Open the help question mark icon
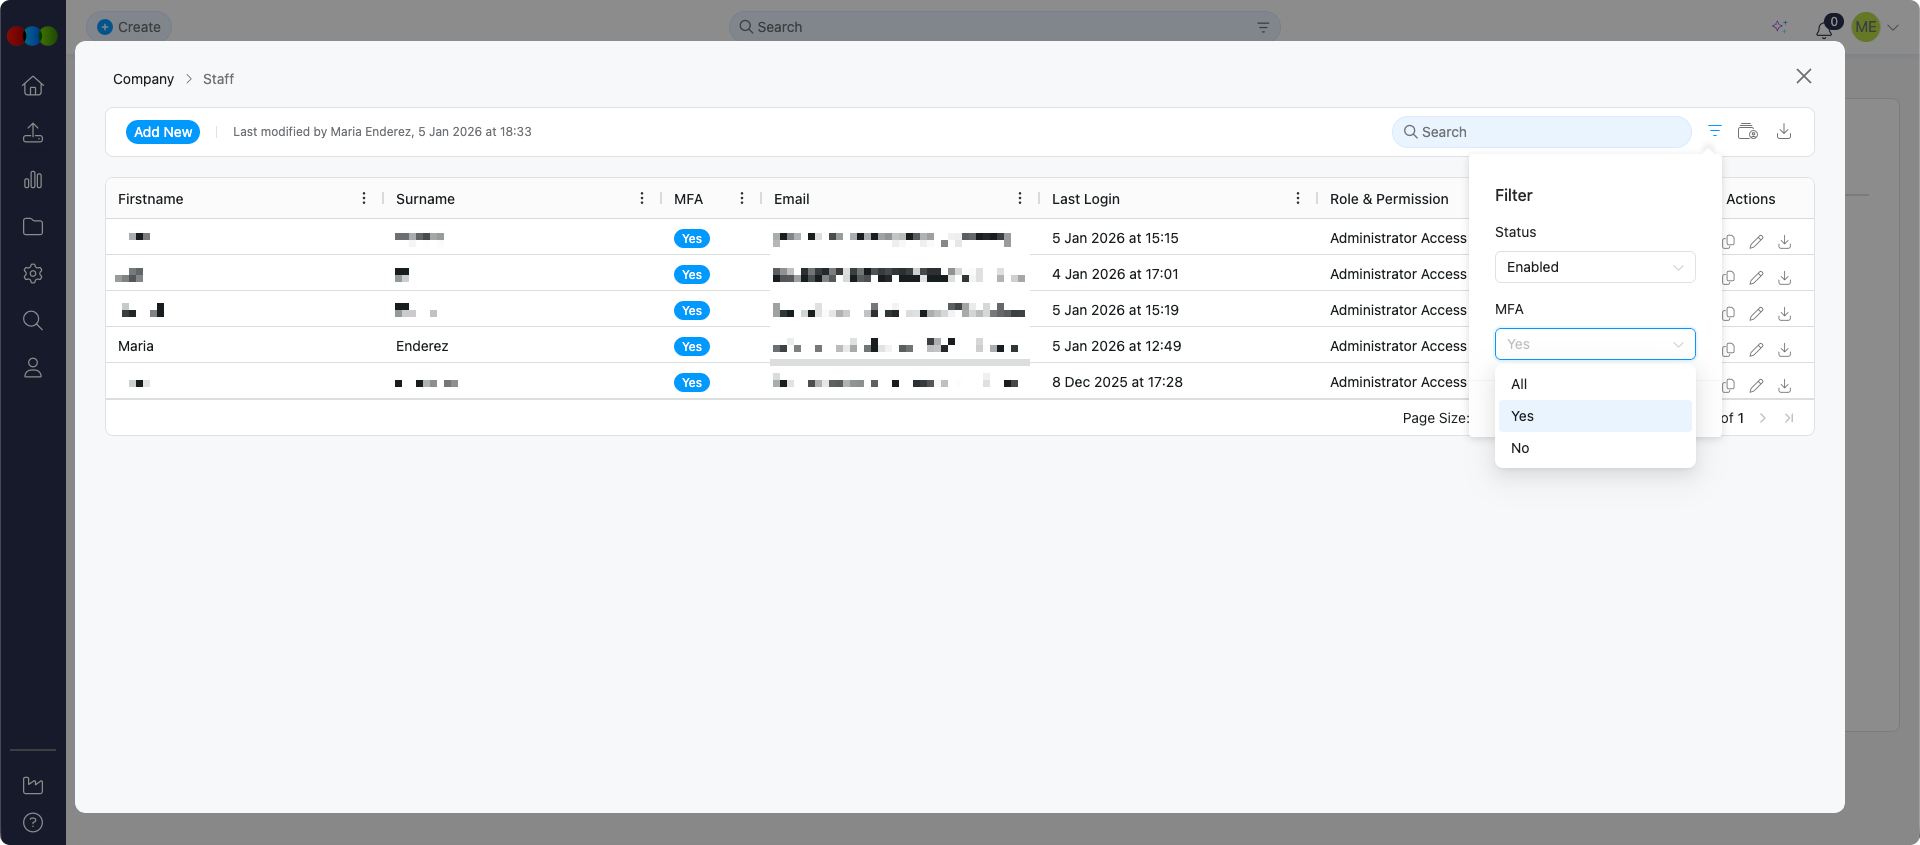 pos(33,822)
